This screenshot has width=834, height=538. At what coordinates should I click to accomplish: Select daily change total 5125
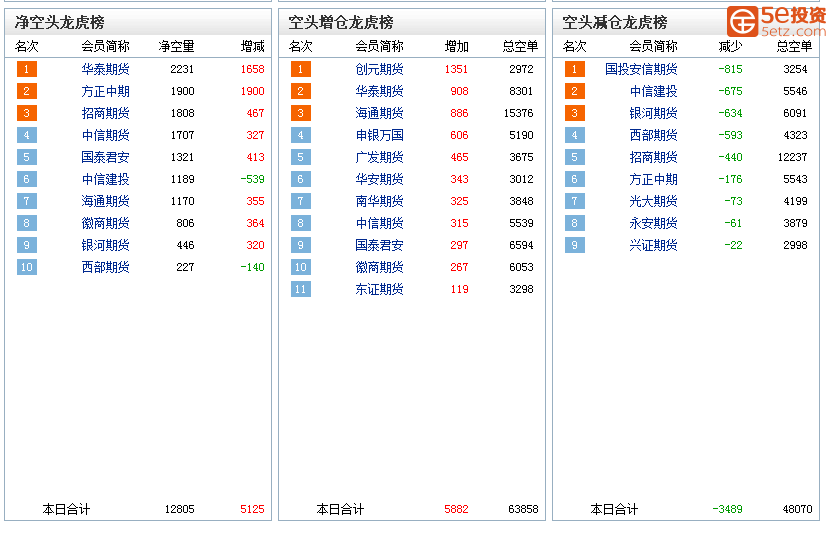(x=252, y=509)
